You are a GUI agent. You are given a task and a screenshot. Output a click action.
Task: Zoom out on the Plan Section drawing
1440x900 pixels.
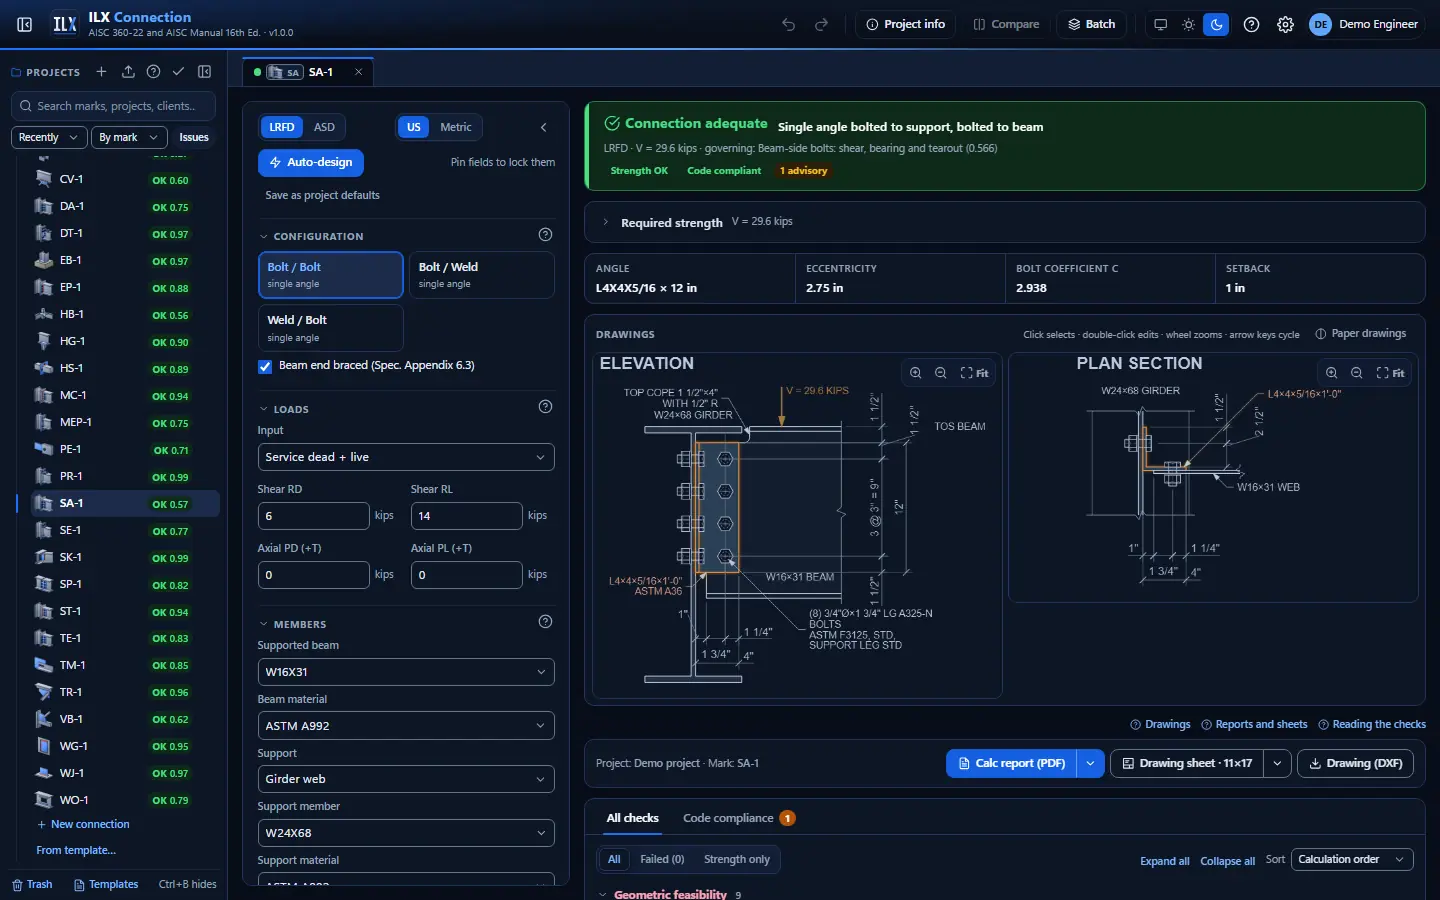point(1357,373)
